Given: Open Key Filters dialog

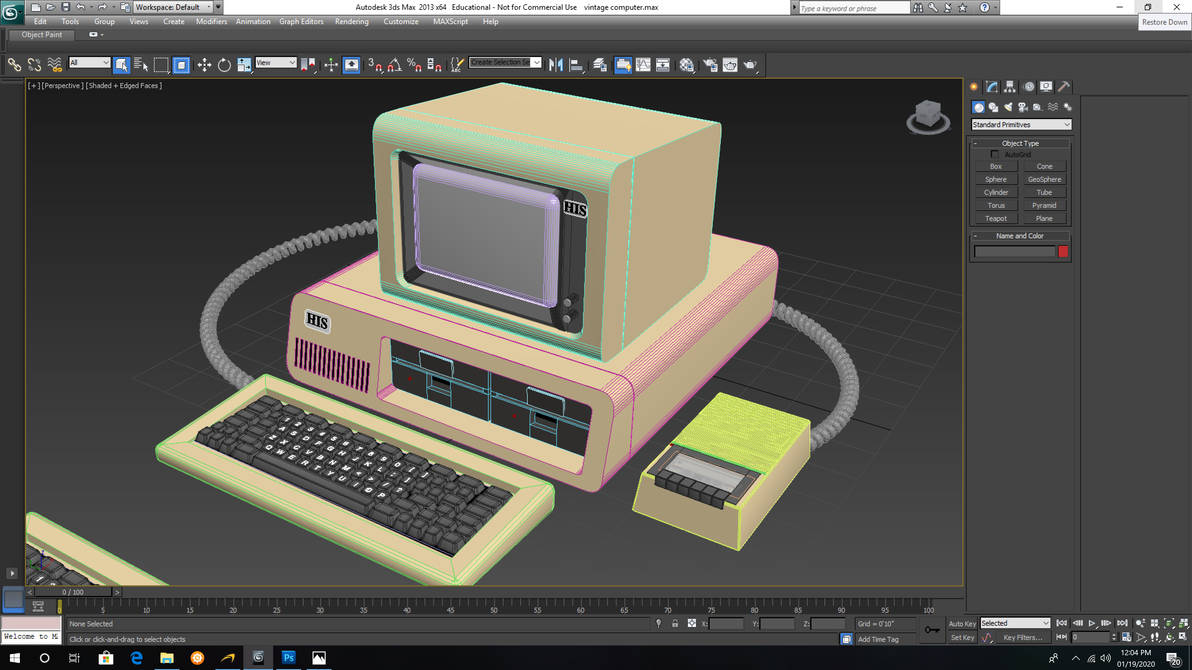Looking at the screenshot, I should click(x=1022, y=638).
